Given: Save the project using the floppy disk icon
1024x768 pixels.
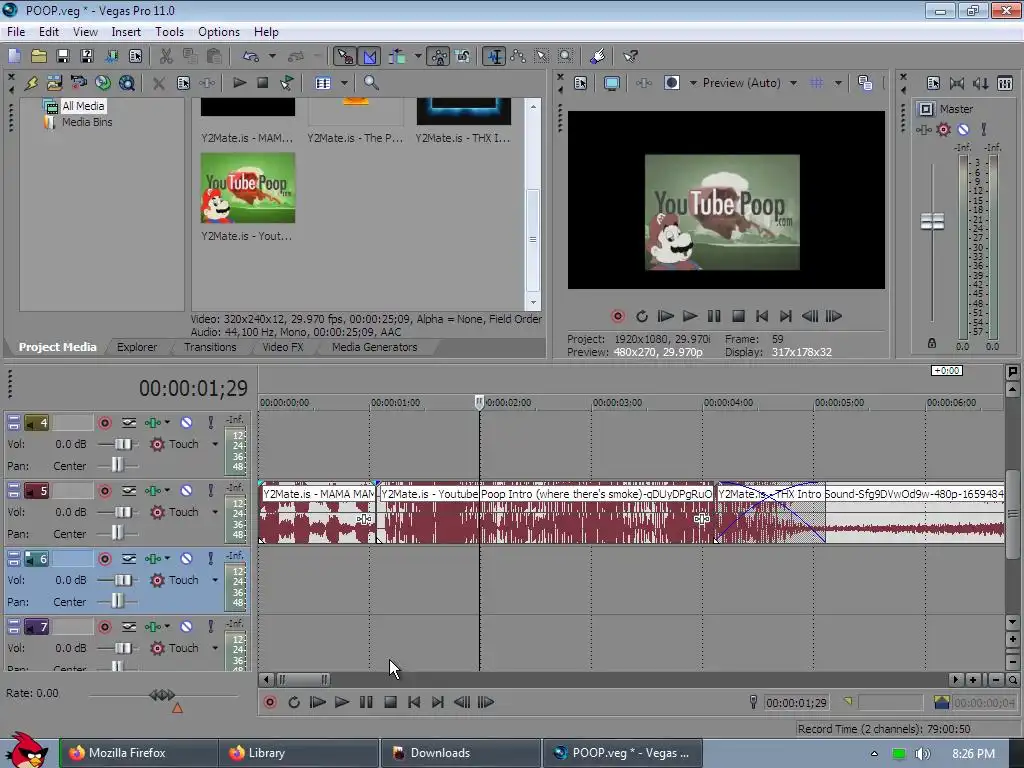Looking at the screenshot, I should pos(63,56).
